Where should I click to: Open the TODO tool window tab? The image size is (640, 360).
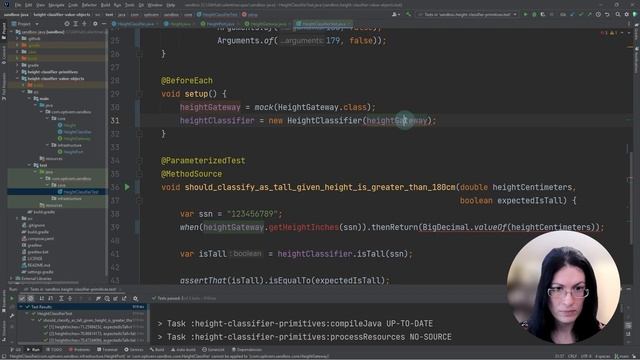tap(54, 349)
